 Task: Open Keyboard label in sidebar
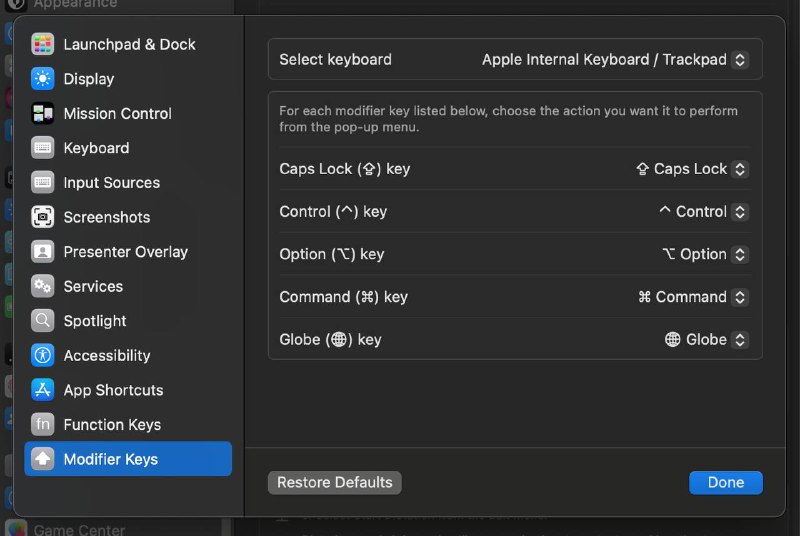[96, 148]
